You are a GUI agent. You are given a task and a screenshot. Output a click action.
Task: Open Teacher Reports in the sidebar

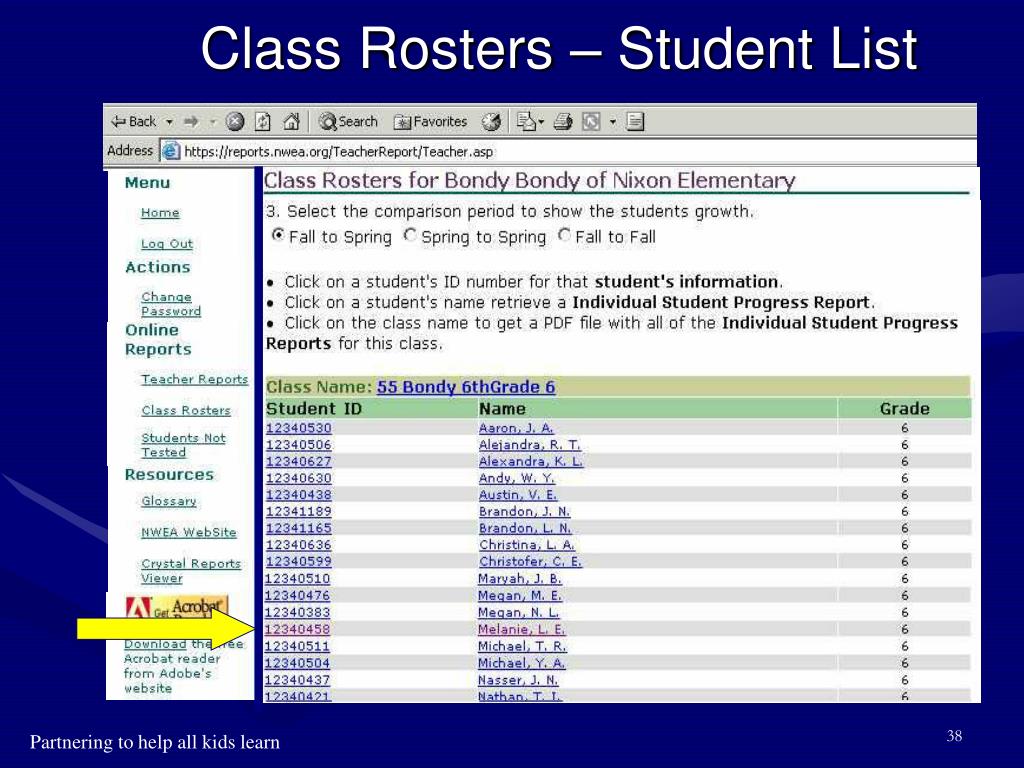click(x=195, y=379)
